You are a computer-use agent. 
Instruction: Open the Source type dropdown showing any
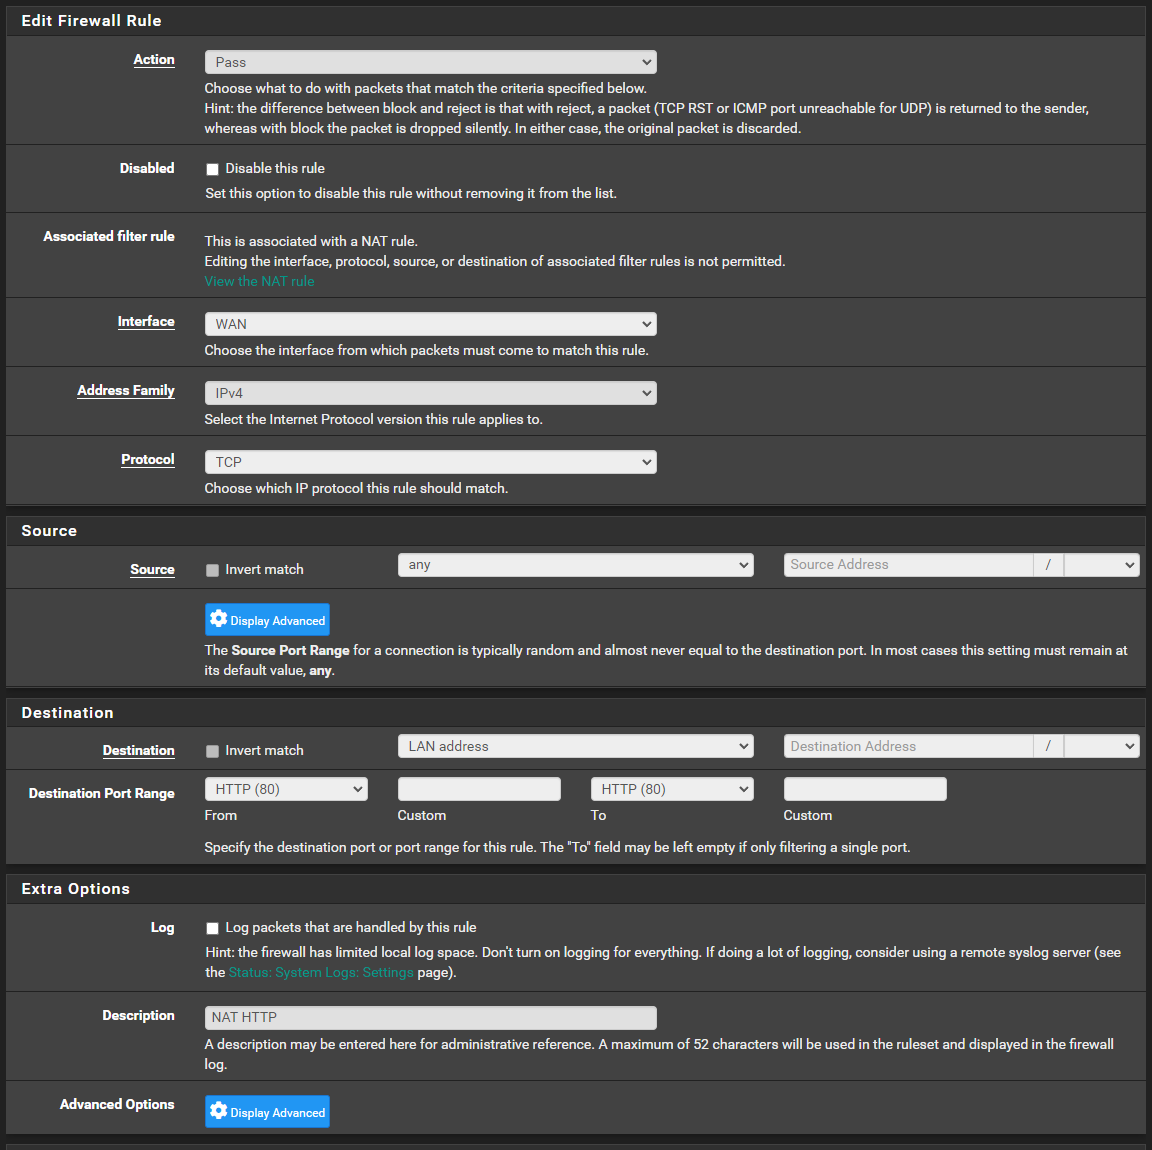[x=575, y=564]
